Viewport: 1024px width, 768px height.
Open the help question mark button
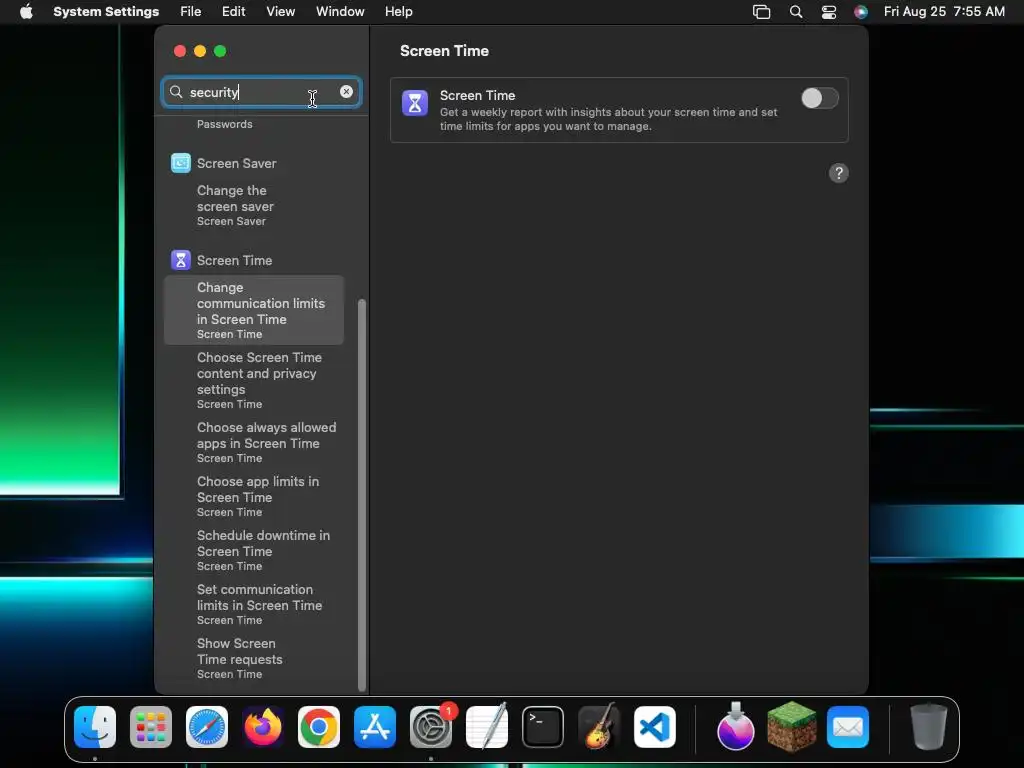click(839, 173)
